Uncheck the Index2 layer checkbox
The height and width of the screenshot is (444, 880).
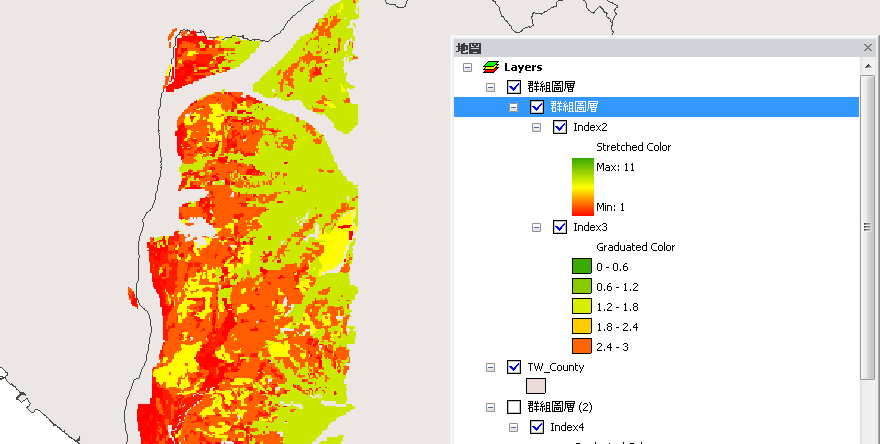tap(560, 127)
